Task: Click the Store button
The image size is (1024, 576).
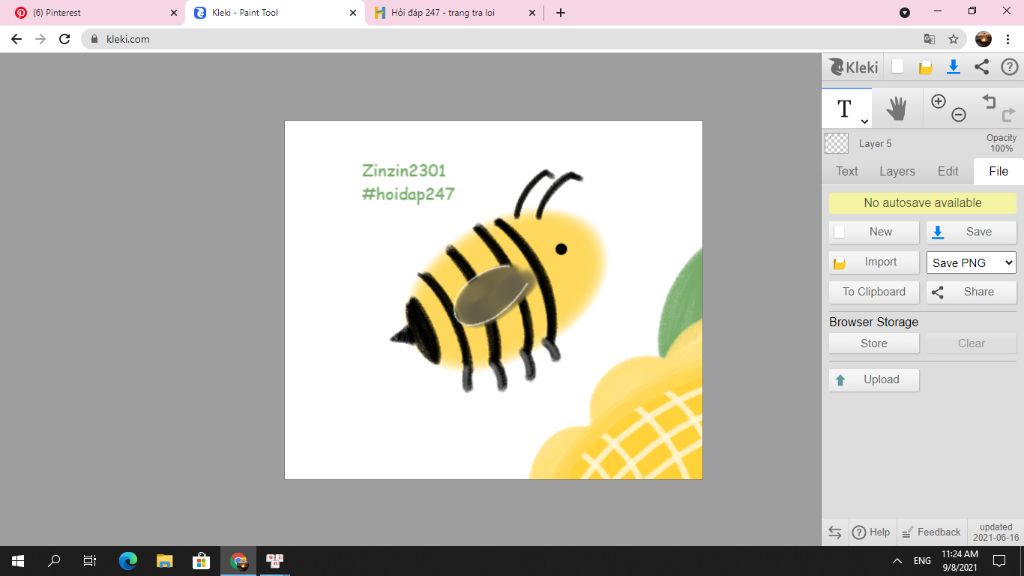Action: click(x=874, y=344)
